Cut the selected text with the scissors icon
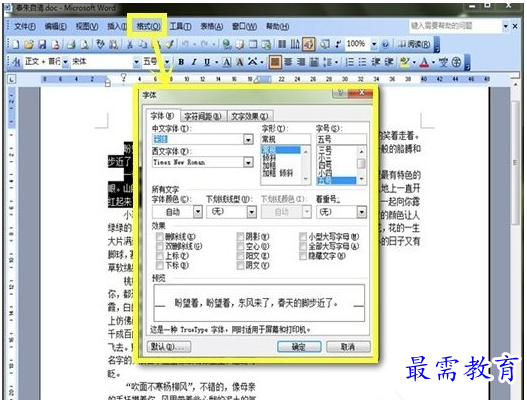The image size is (527, 400). [x=130, y=44]
